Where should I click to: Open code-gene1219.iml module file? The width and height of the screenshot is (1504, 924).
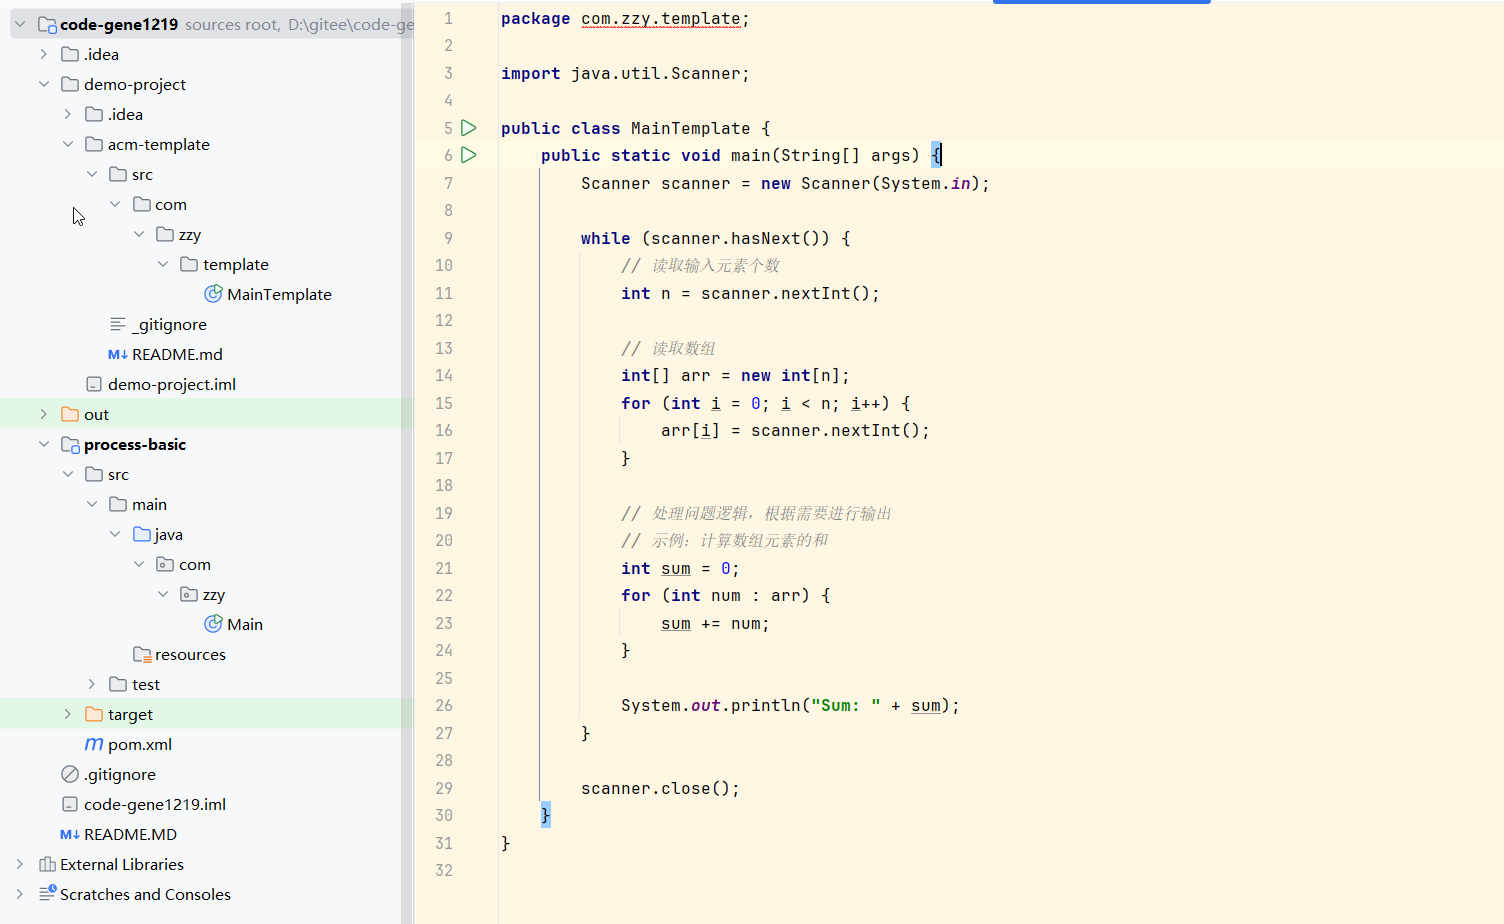[144, 804]
